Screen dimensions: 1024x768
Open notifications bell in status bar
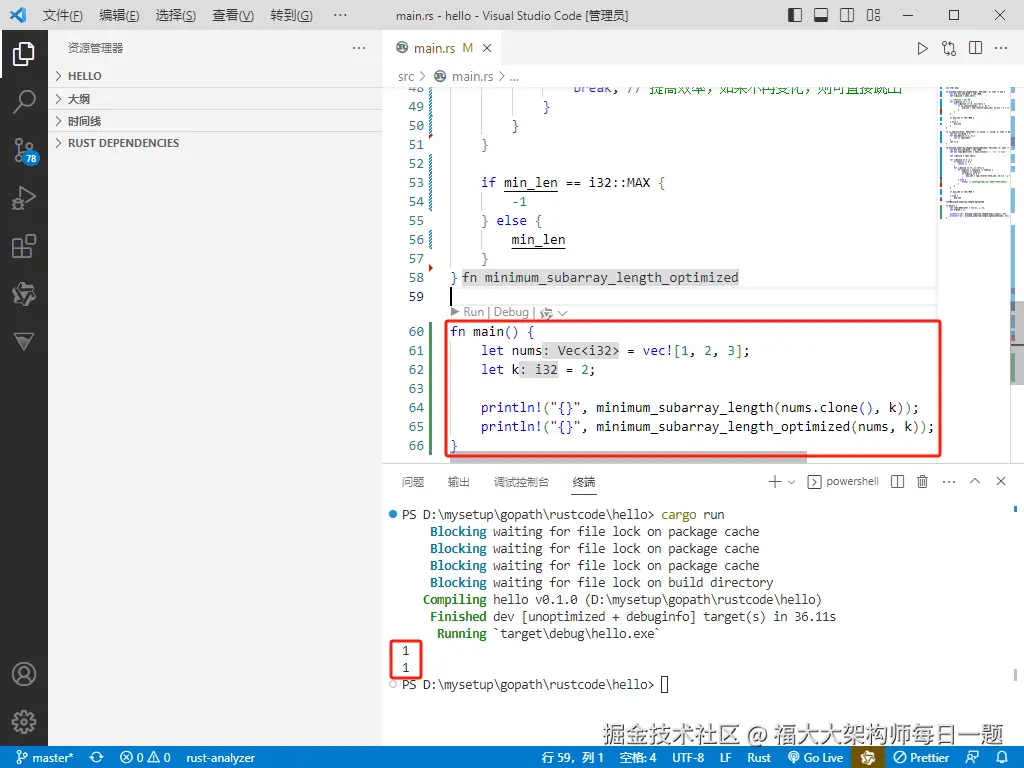pos(1002,758)
